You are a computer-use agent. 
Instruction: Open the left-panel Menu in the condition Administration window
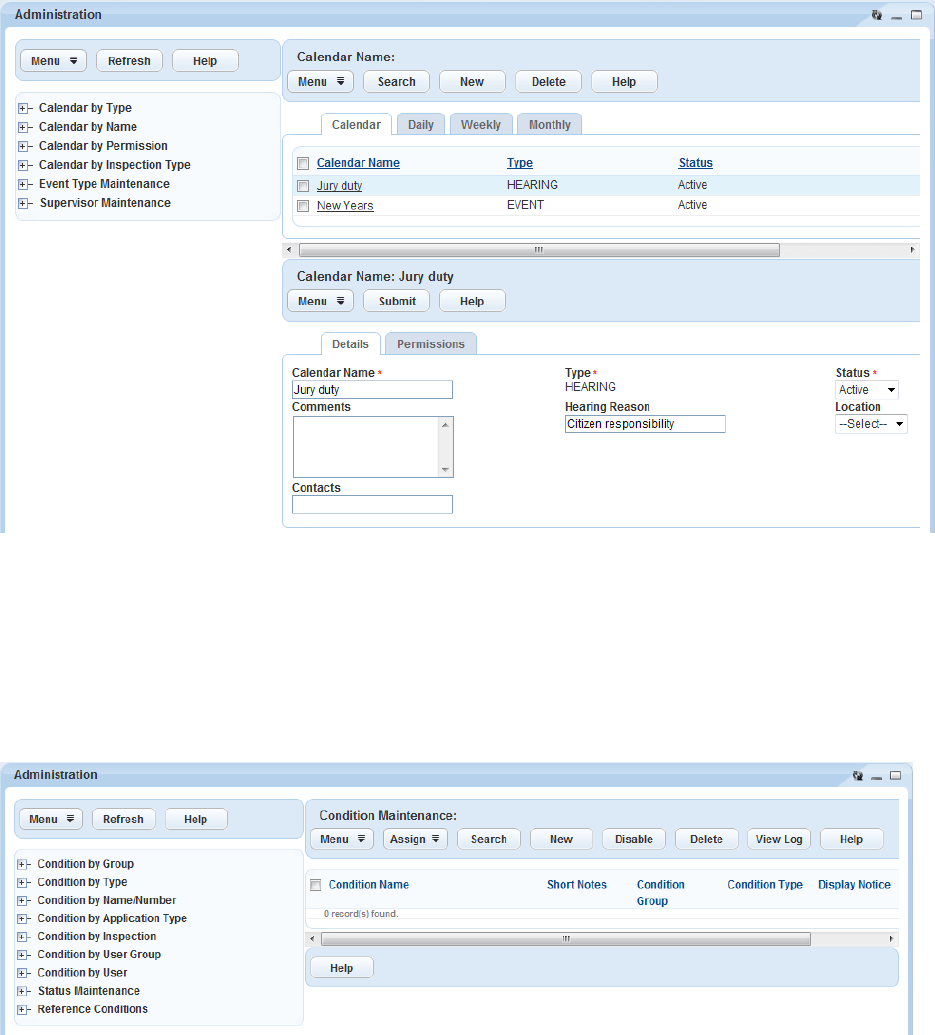click(x=51, y=819)
